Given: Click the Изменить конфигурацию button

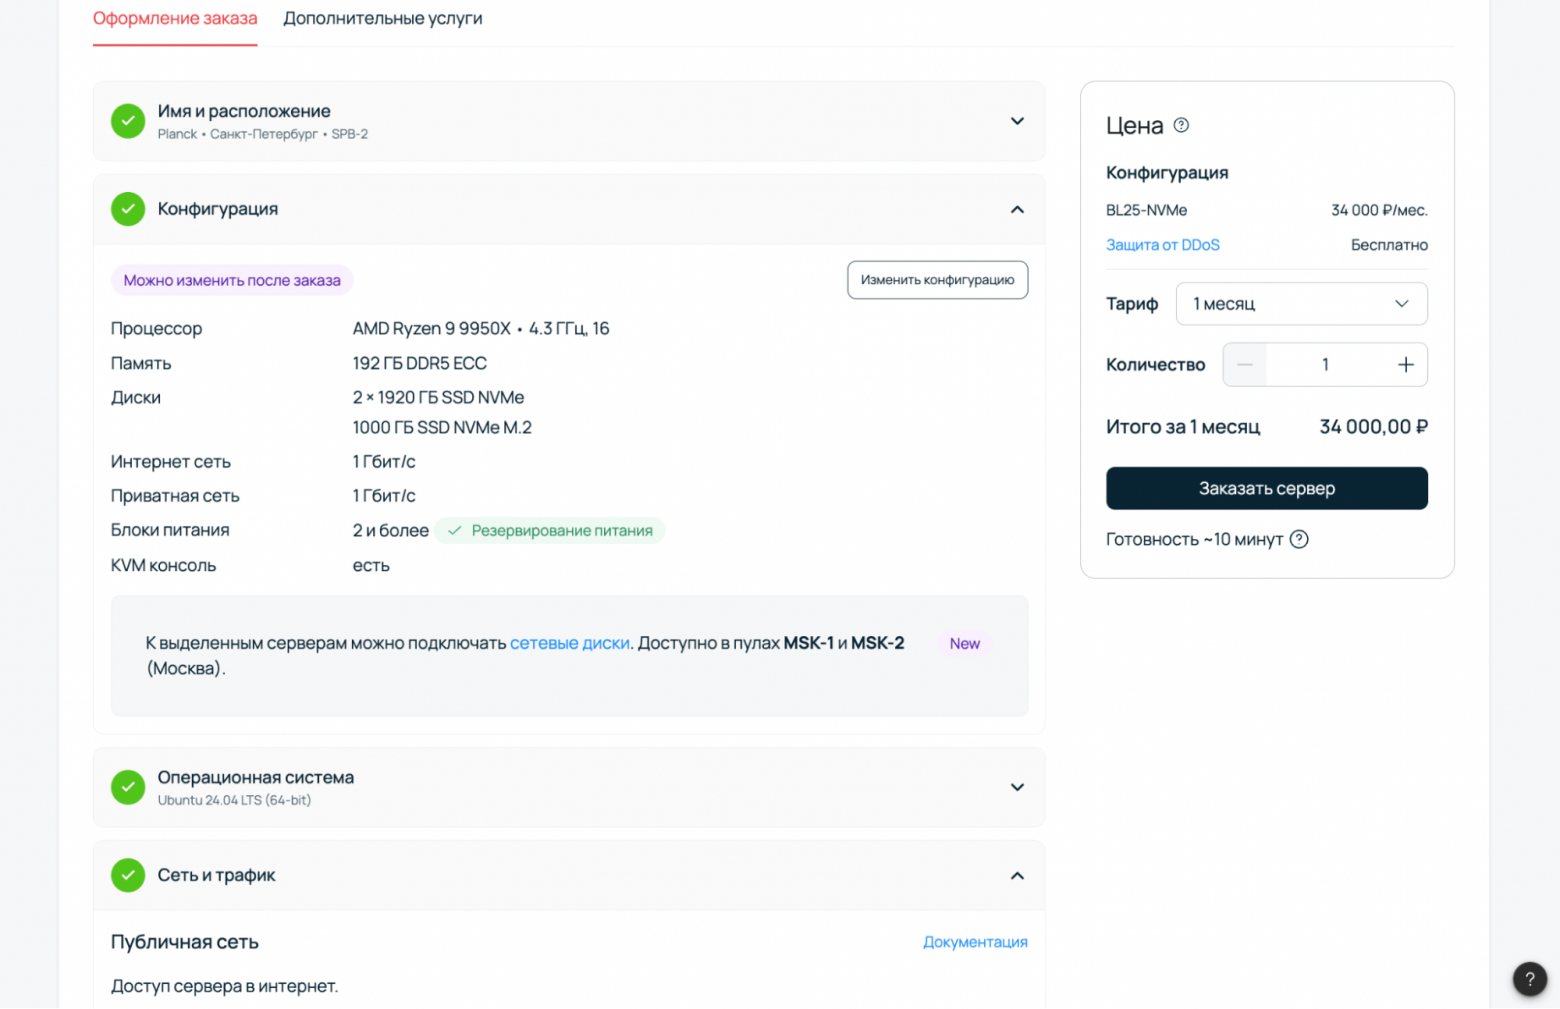Looking at the screenshot, I should click(937, 280).
